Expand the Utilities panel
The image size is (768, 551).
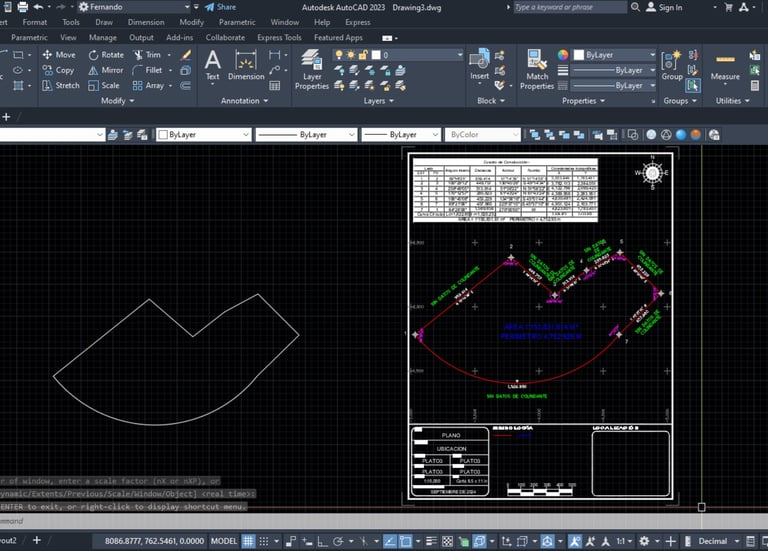(x=732, y=100)
